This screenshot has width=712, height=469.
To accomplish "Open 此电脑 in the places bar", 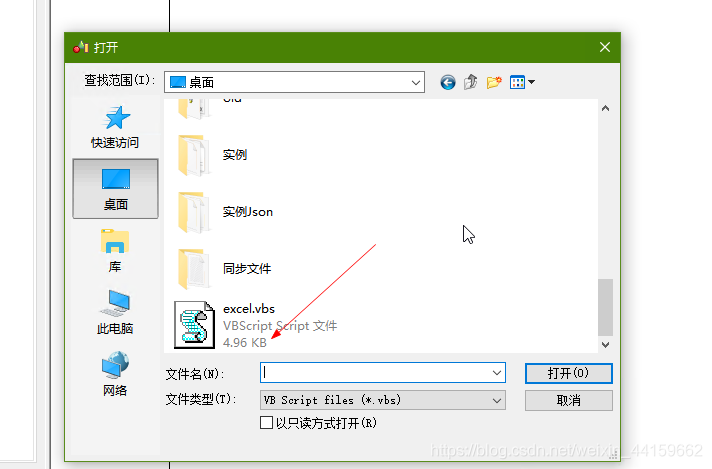I will click(115, 312).
